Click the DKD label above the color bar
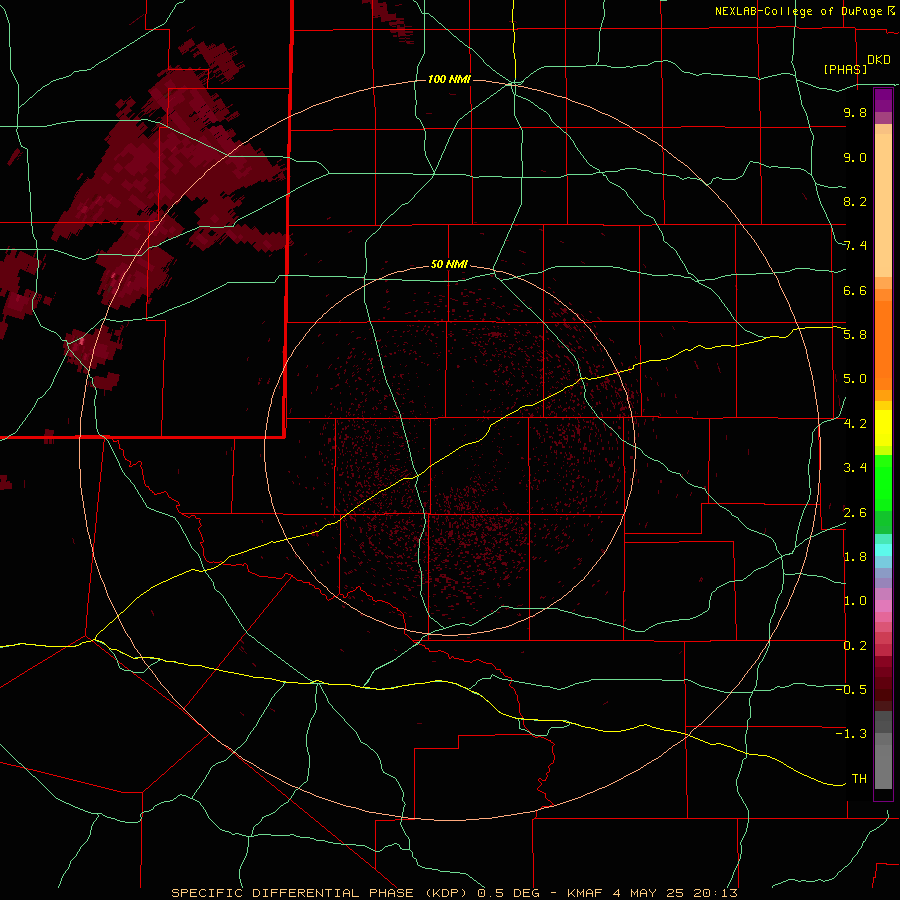Image resolution: width=900 pixels, height=900 pixels. pyautogui.click(x=879, y=60)
